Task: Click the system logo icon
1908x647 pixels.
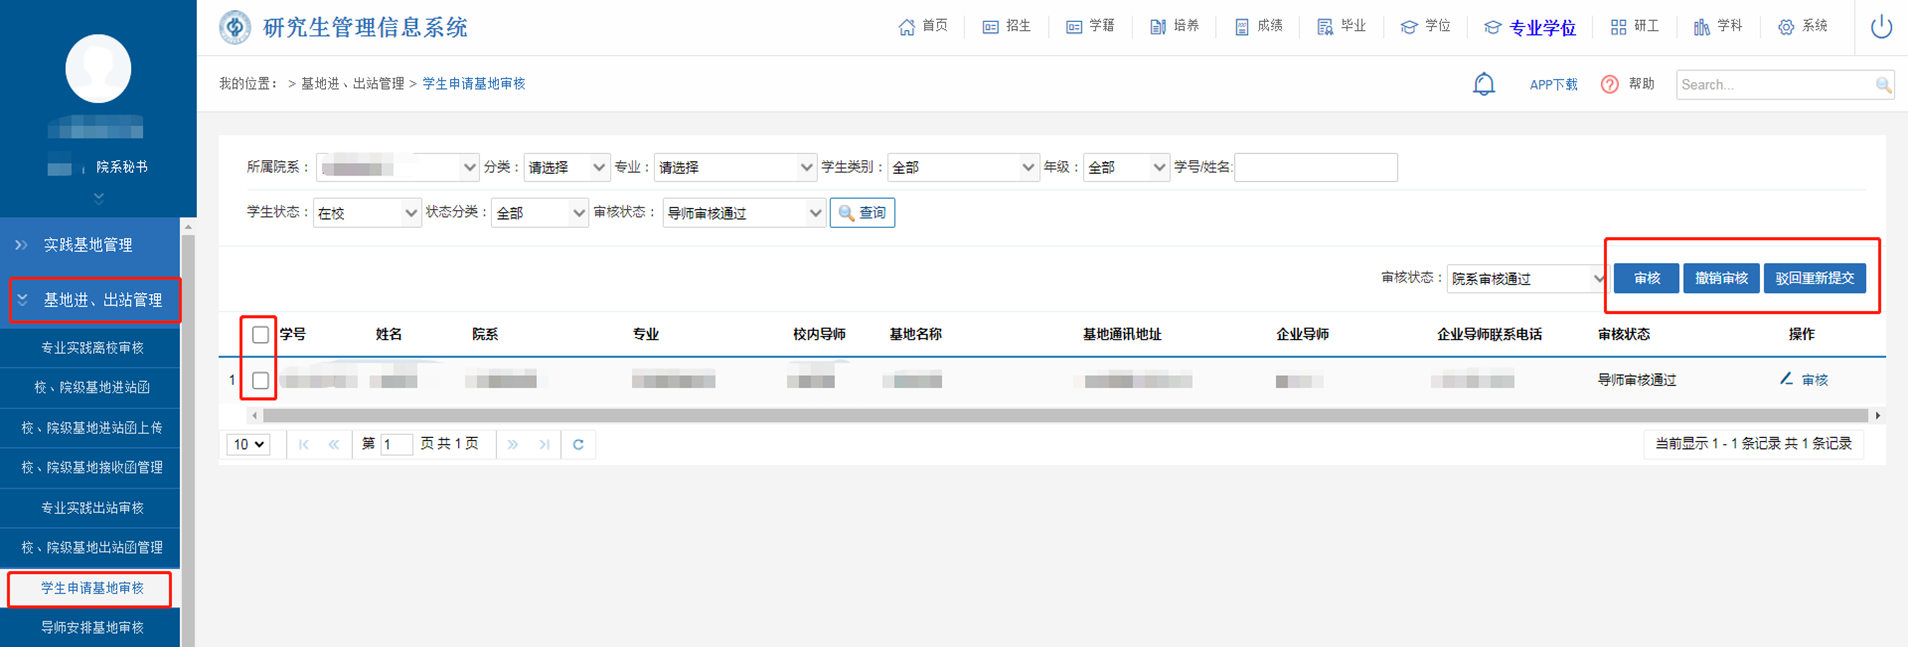Action: click(x=235, y=27)
